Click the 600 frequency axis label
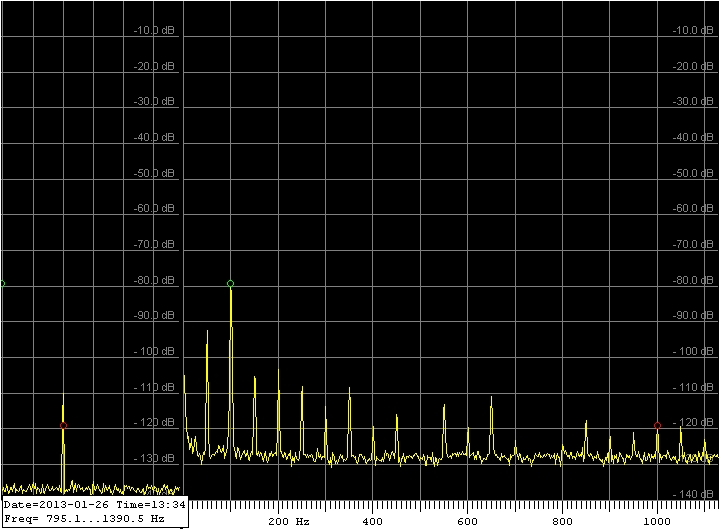 [467, 522]
